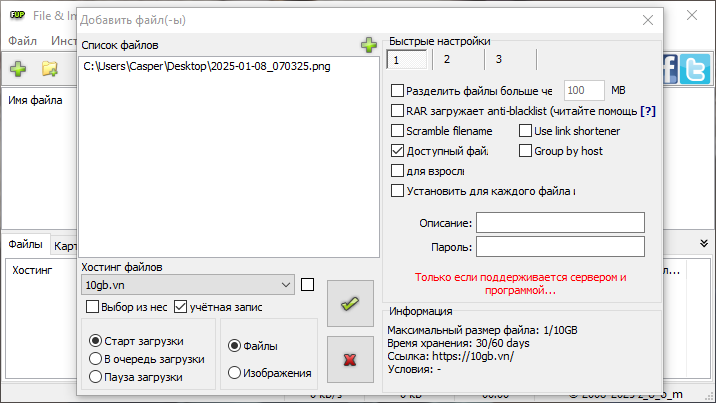Open the Файлы tab in main window
This screenshot has height=403, width=716.
[26, 244]
